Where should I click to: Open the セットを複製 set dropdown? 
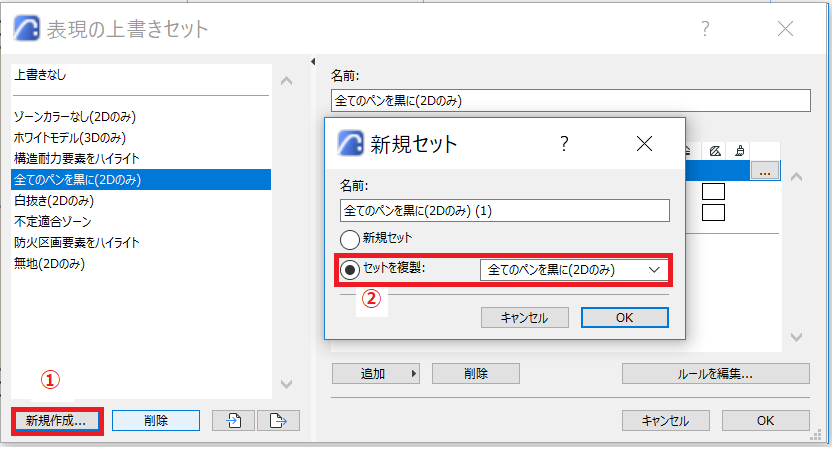574,270
